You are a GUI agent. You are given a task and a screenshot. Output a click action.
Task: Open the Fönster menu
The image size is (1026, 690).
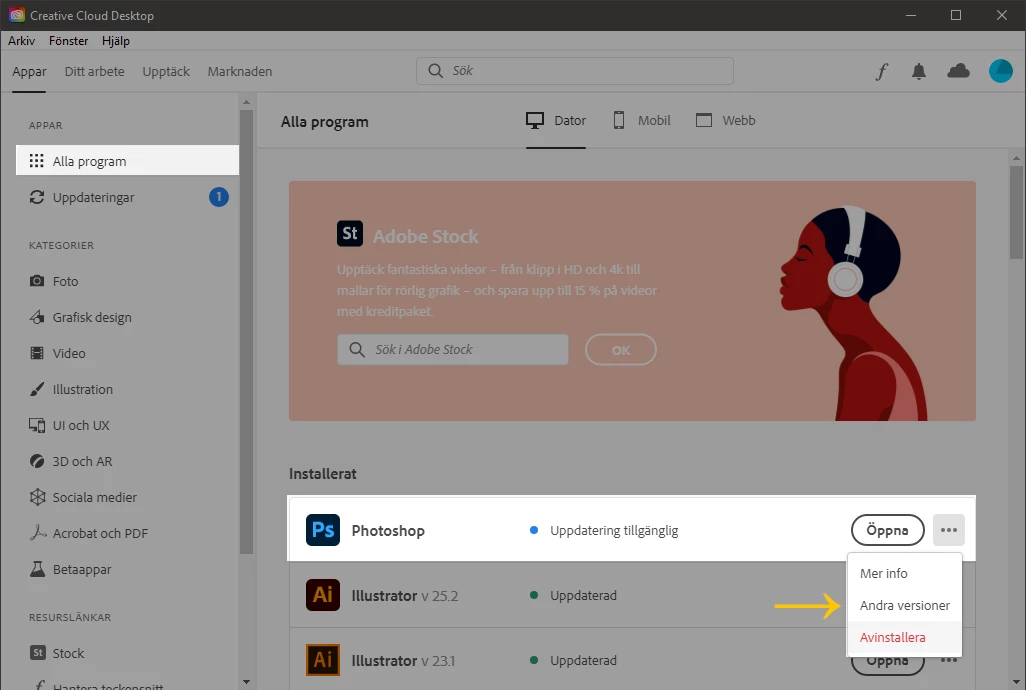coord(68,41)
